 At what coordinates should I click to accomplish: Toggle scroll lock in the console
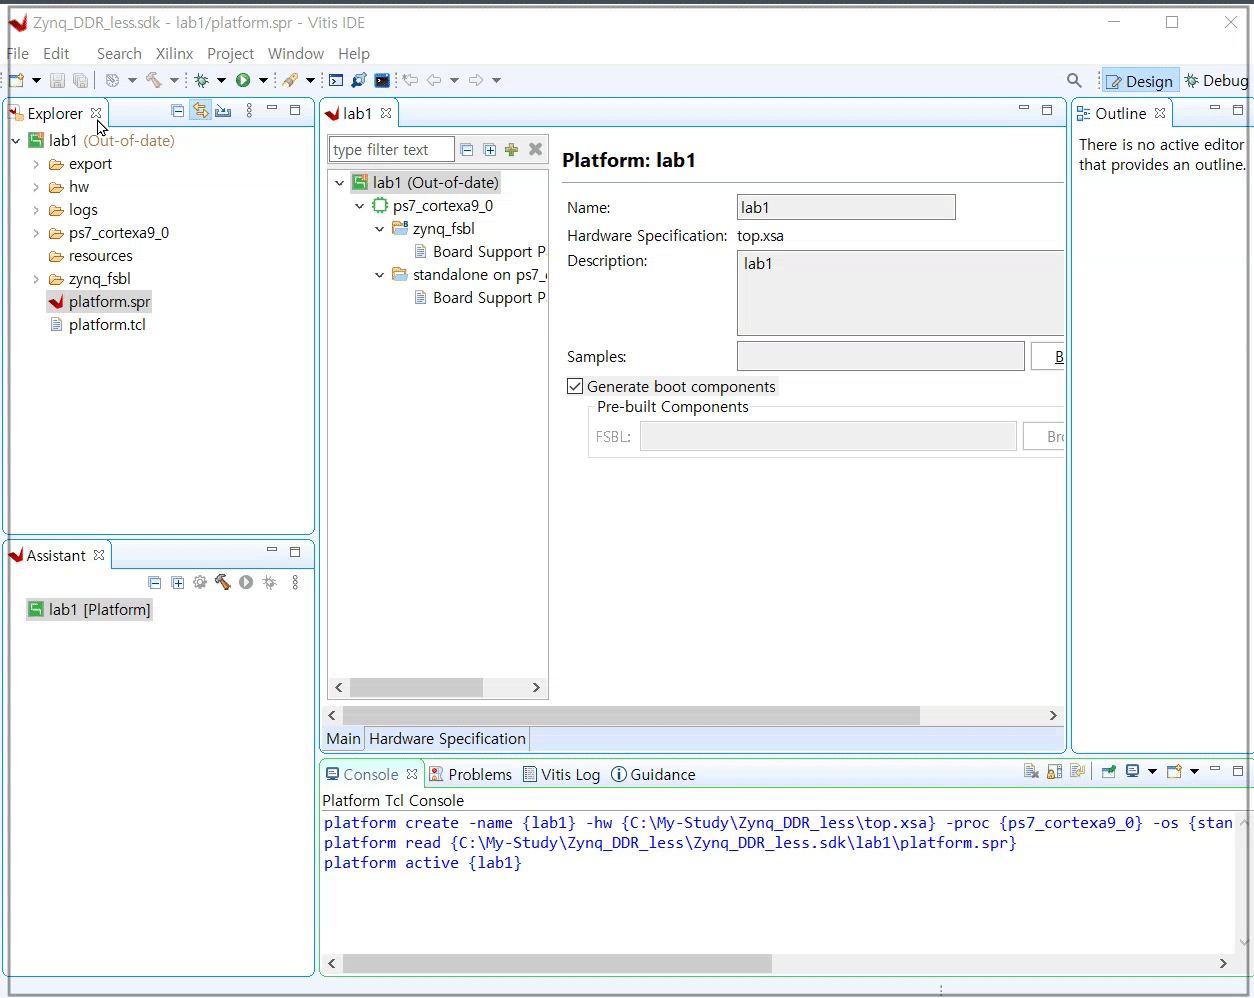[x=1054, y=771]
